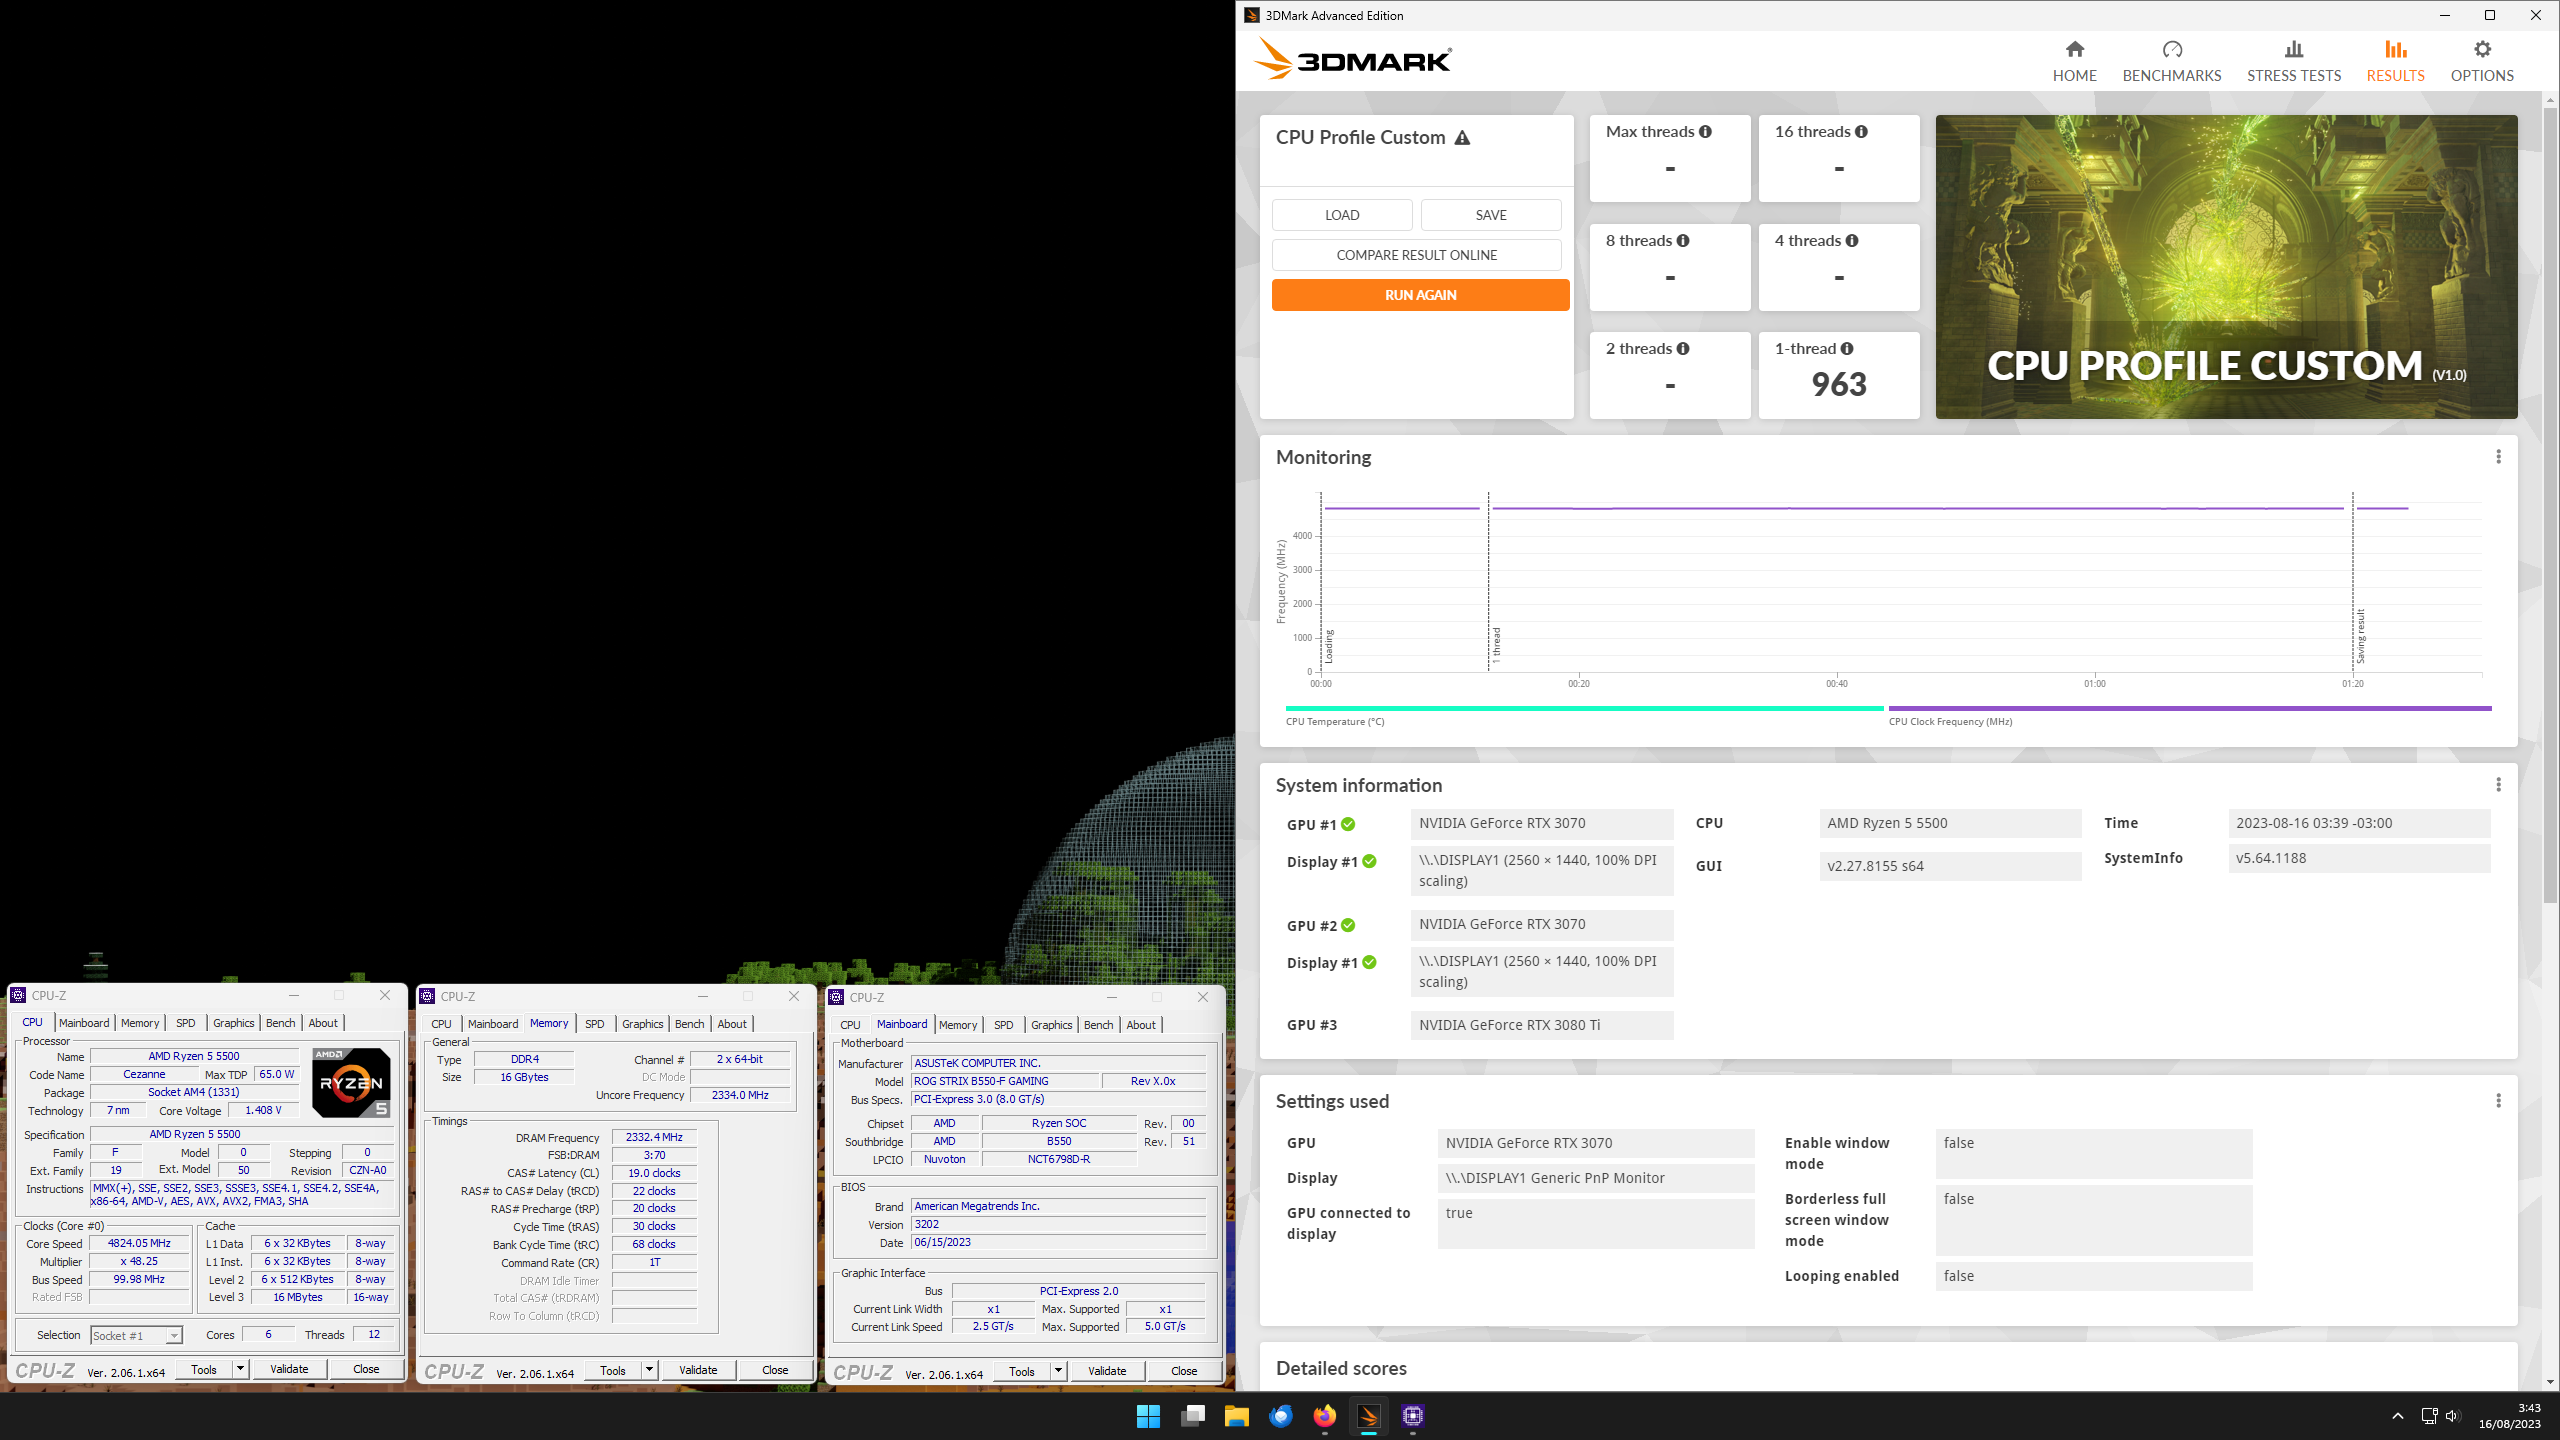
Task: Open the 3DMark Home page icon
Action: pyautogui.click(x=2074, y=49)
